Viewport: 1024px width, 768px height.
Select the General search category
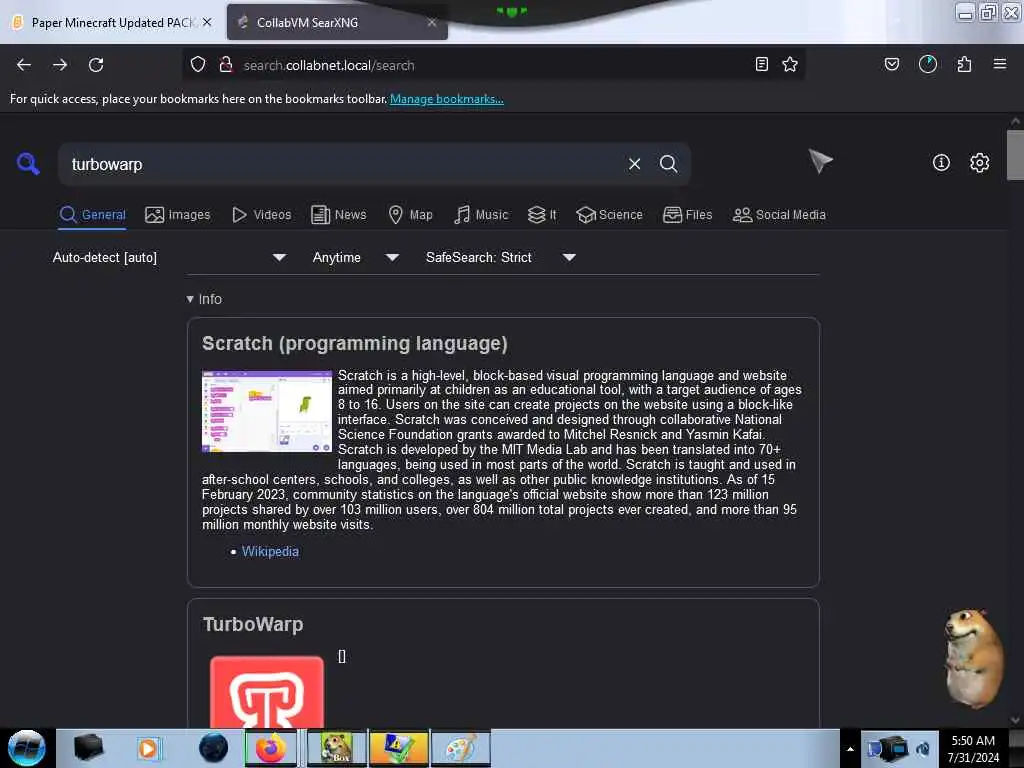[x=92, y=215]
